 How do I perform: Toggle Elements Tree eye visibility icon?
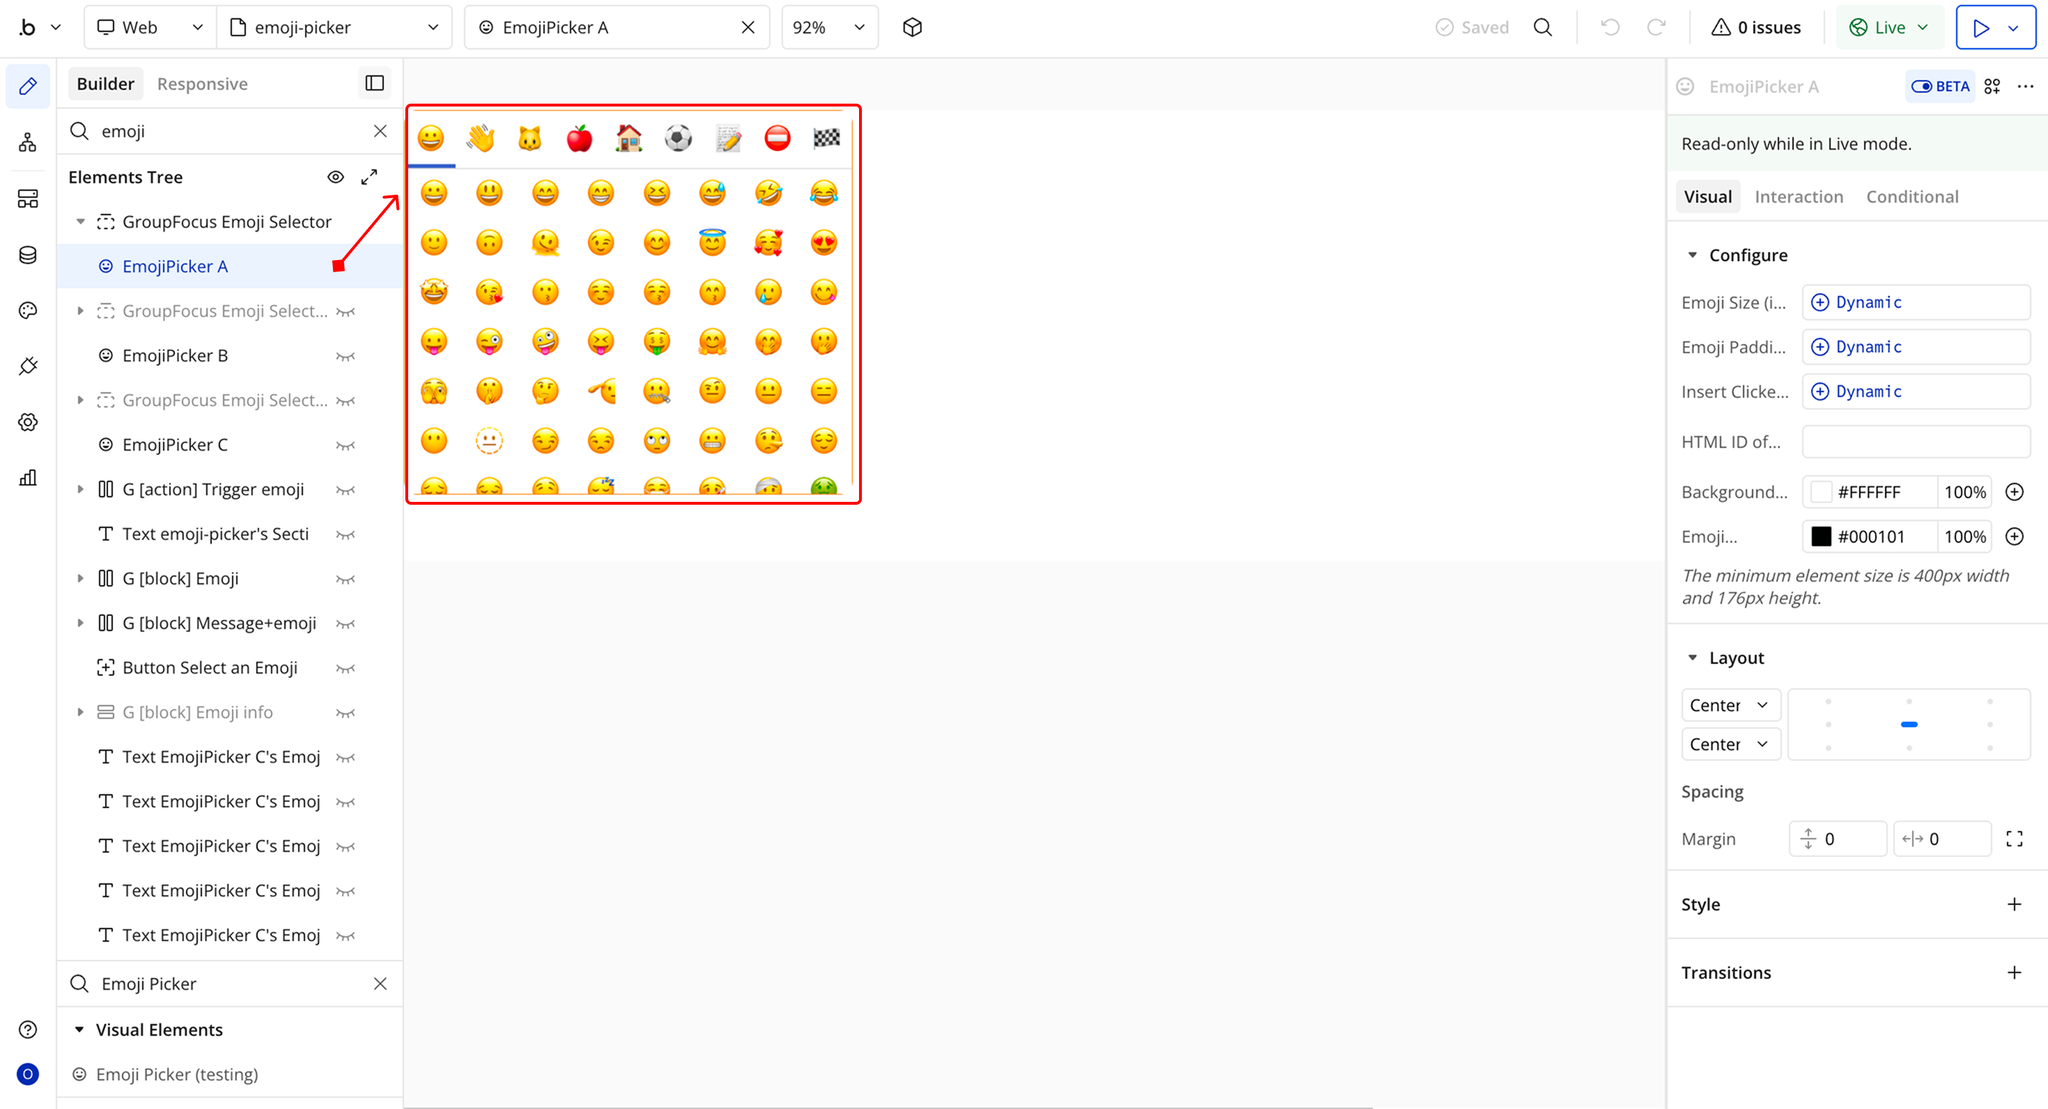[x=336, y=177]
